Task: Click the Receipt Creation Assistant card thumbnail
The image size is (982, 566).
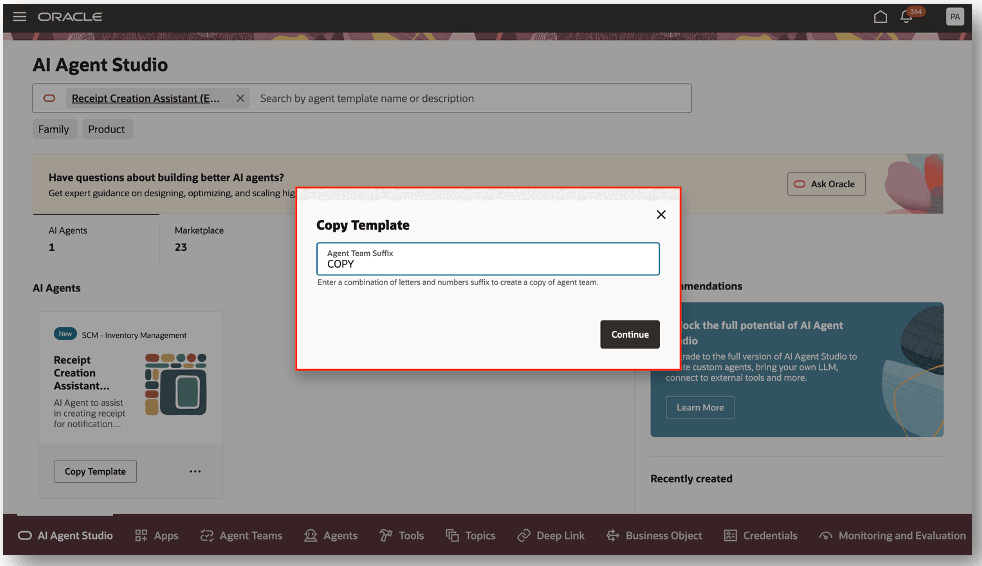Action: (175, 384)
